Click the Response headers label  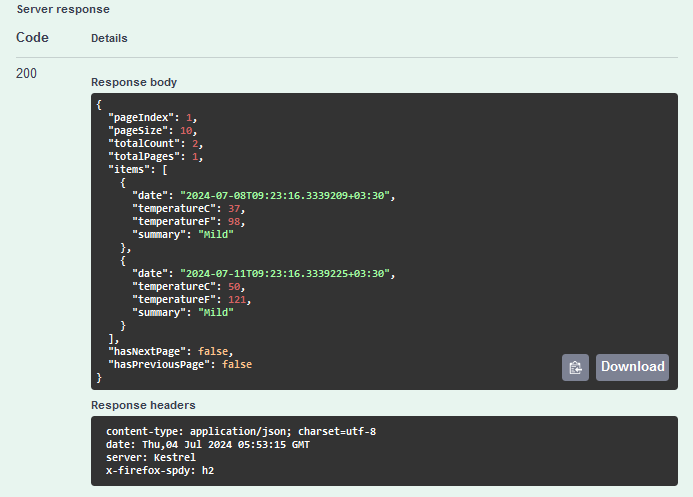click(x=143, y=405)
